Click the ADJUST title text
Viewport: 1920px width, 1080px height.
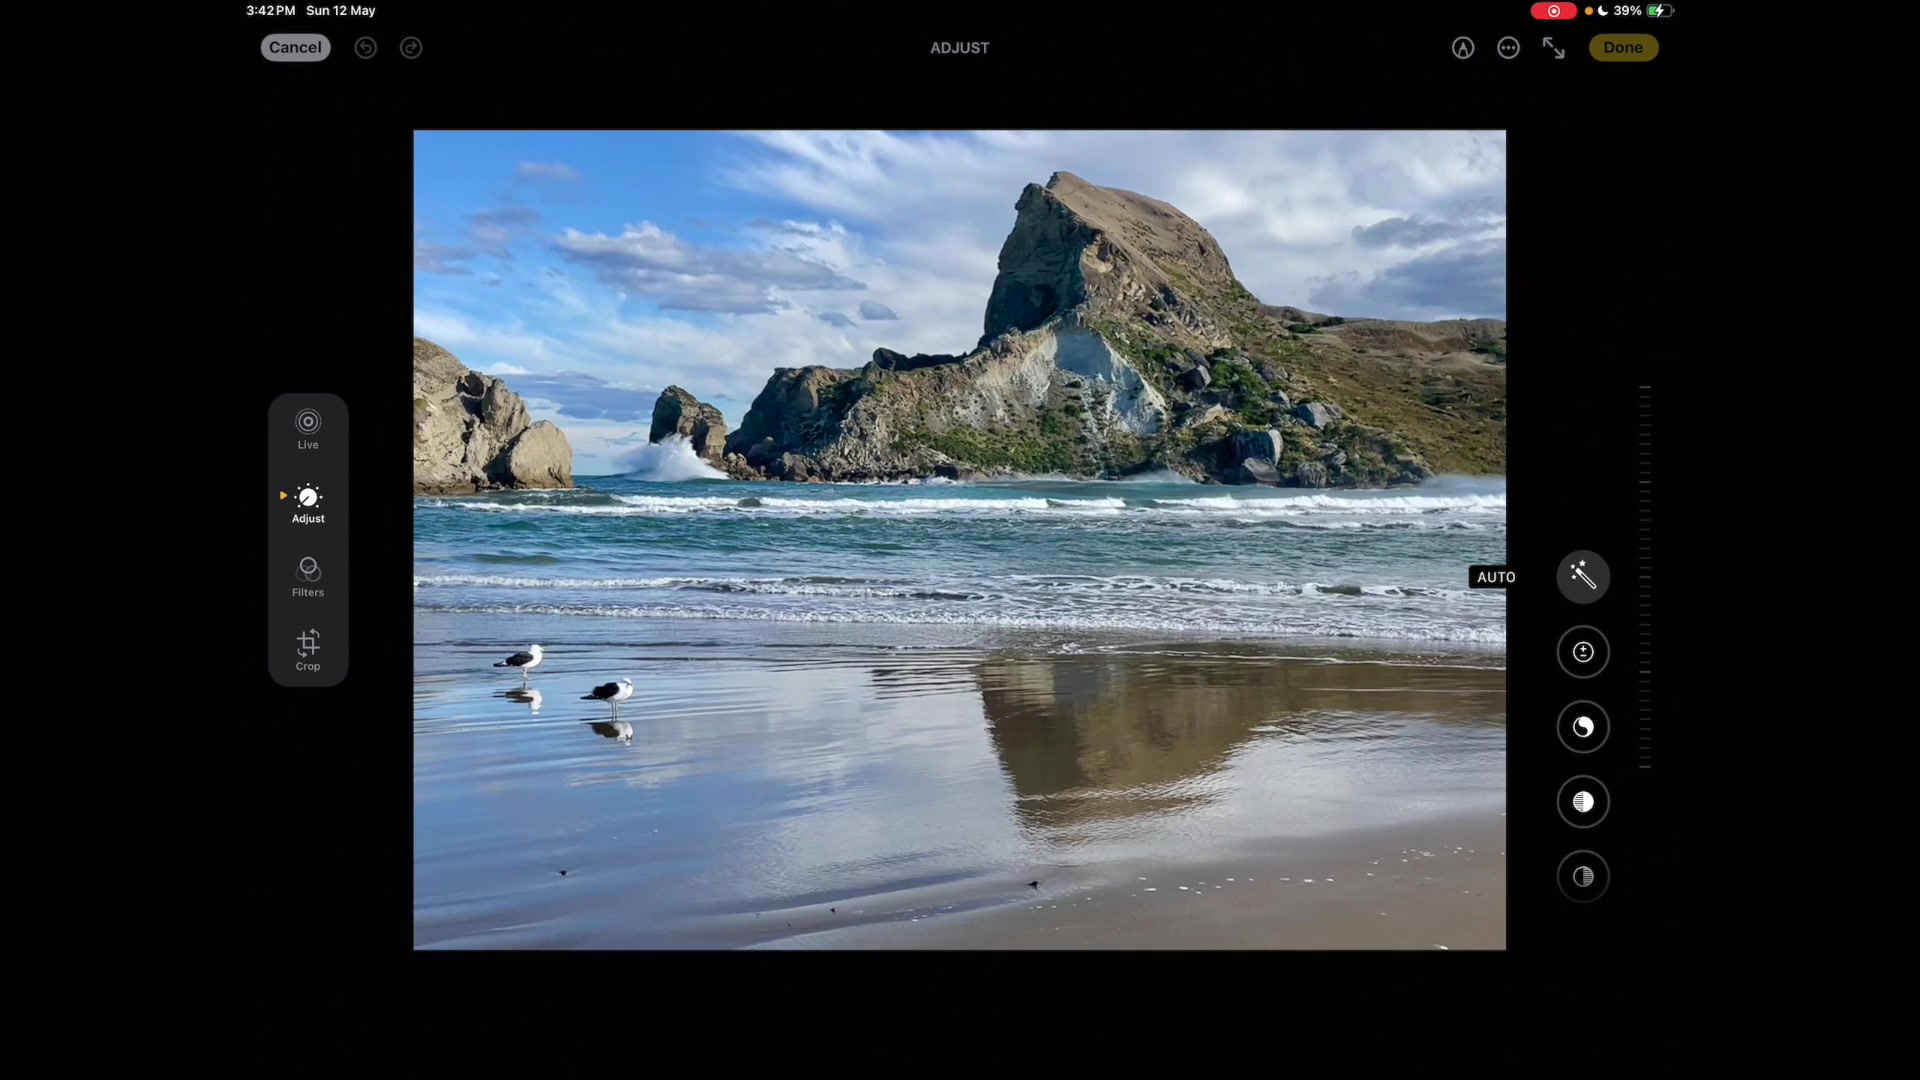(x=960, y=48)
